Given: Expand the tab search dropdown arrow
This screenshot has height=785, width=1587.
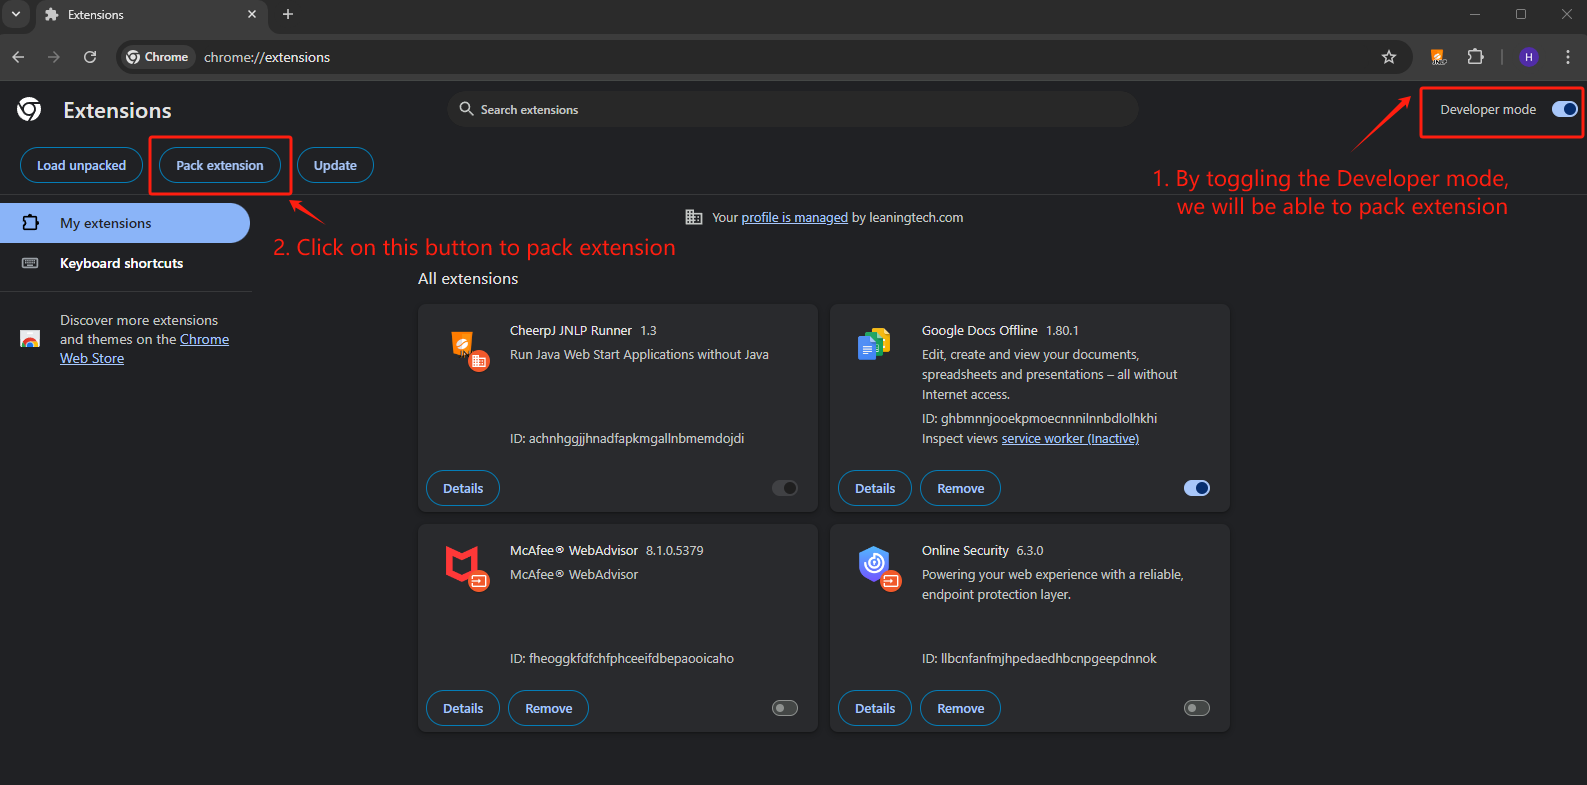Looking at the screenshot, I should (x=16, y=14).
